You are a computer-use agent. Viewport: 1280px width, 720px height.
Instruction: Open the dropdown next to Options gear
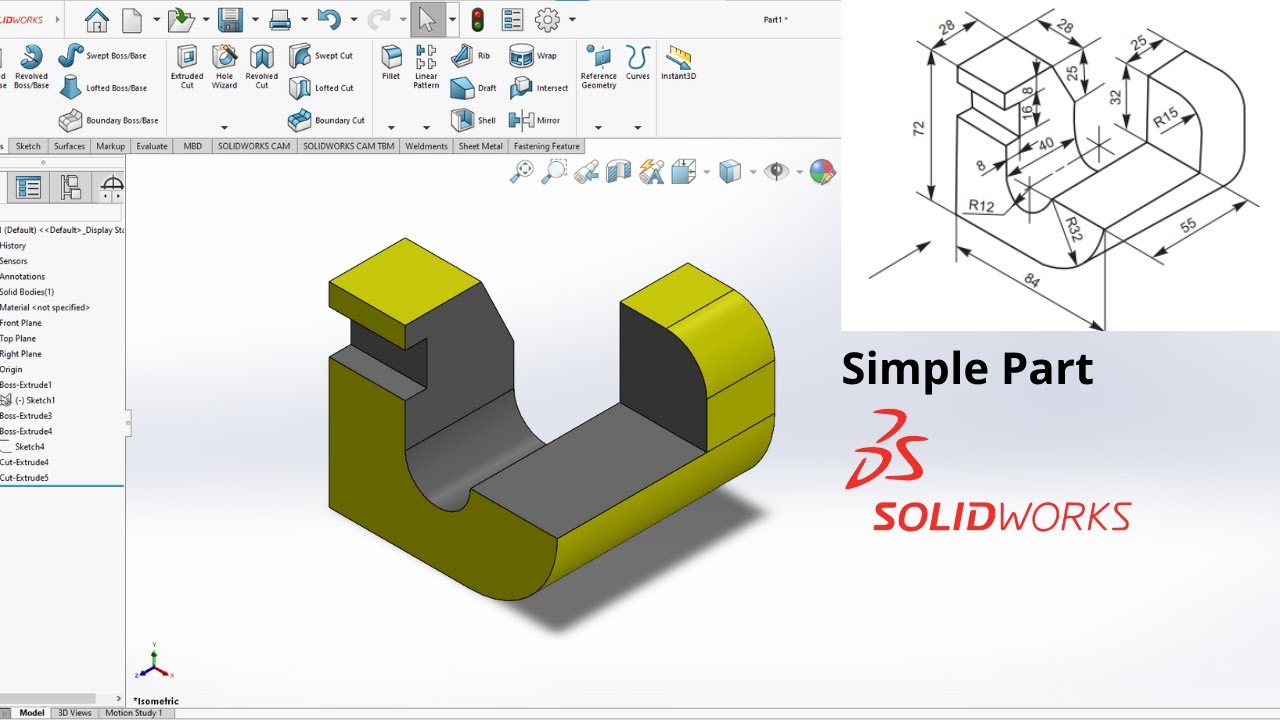571,19
